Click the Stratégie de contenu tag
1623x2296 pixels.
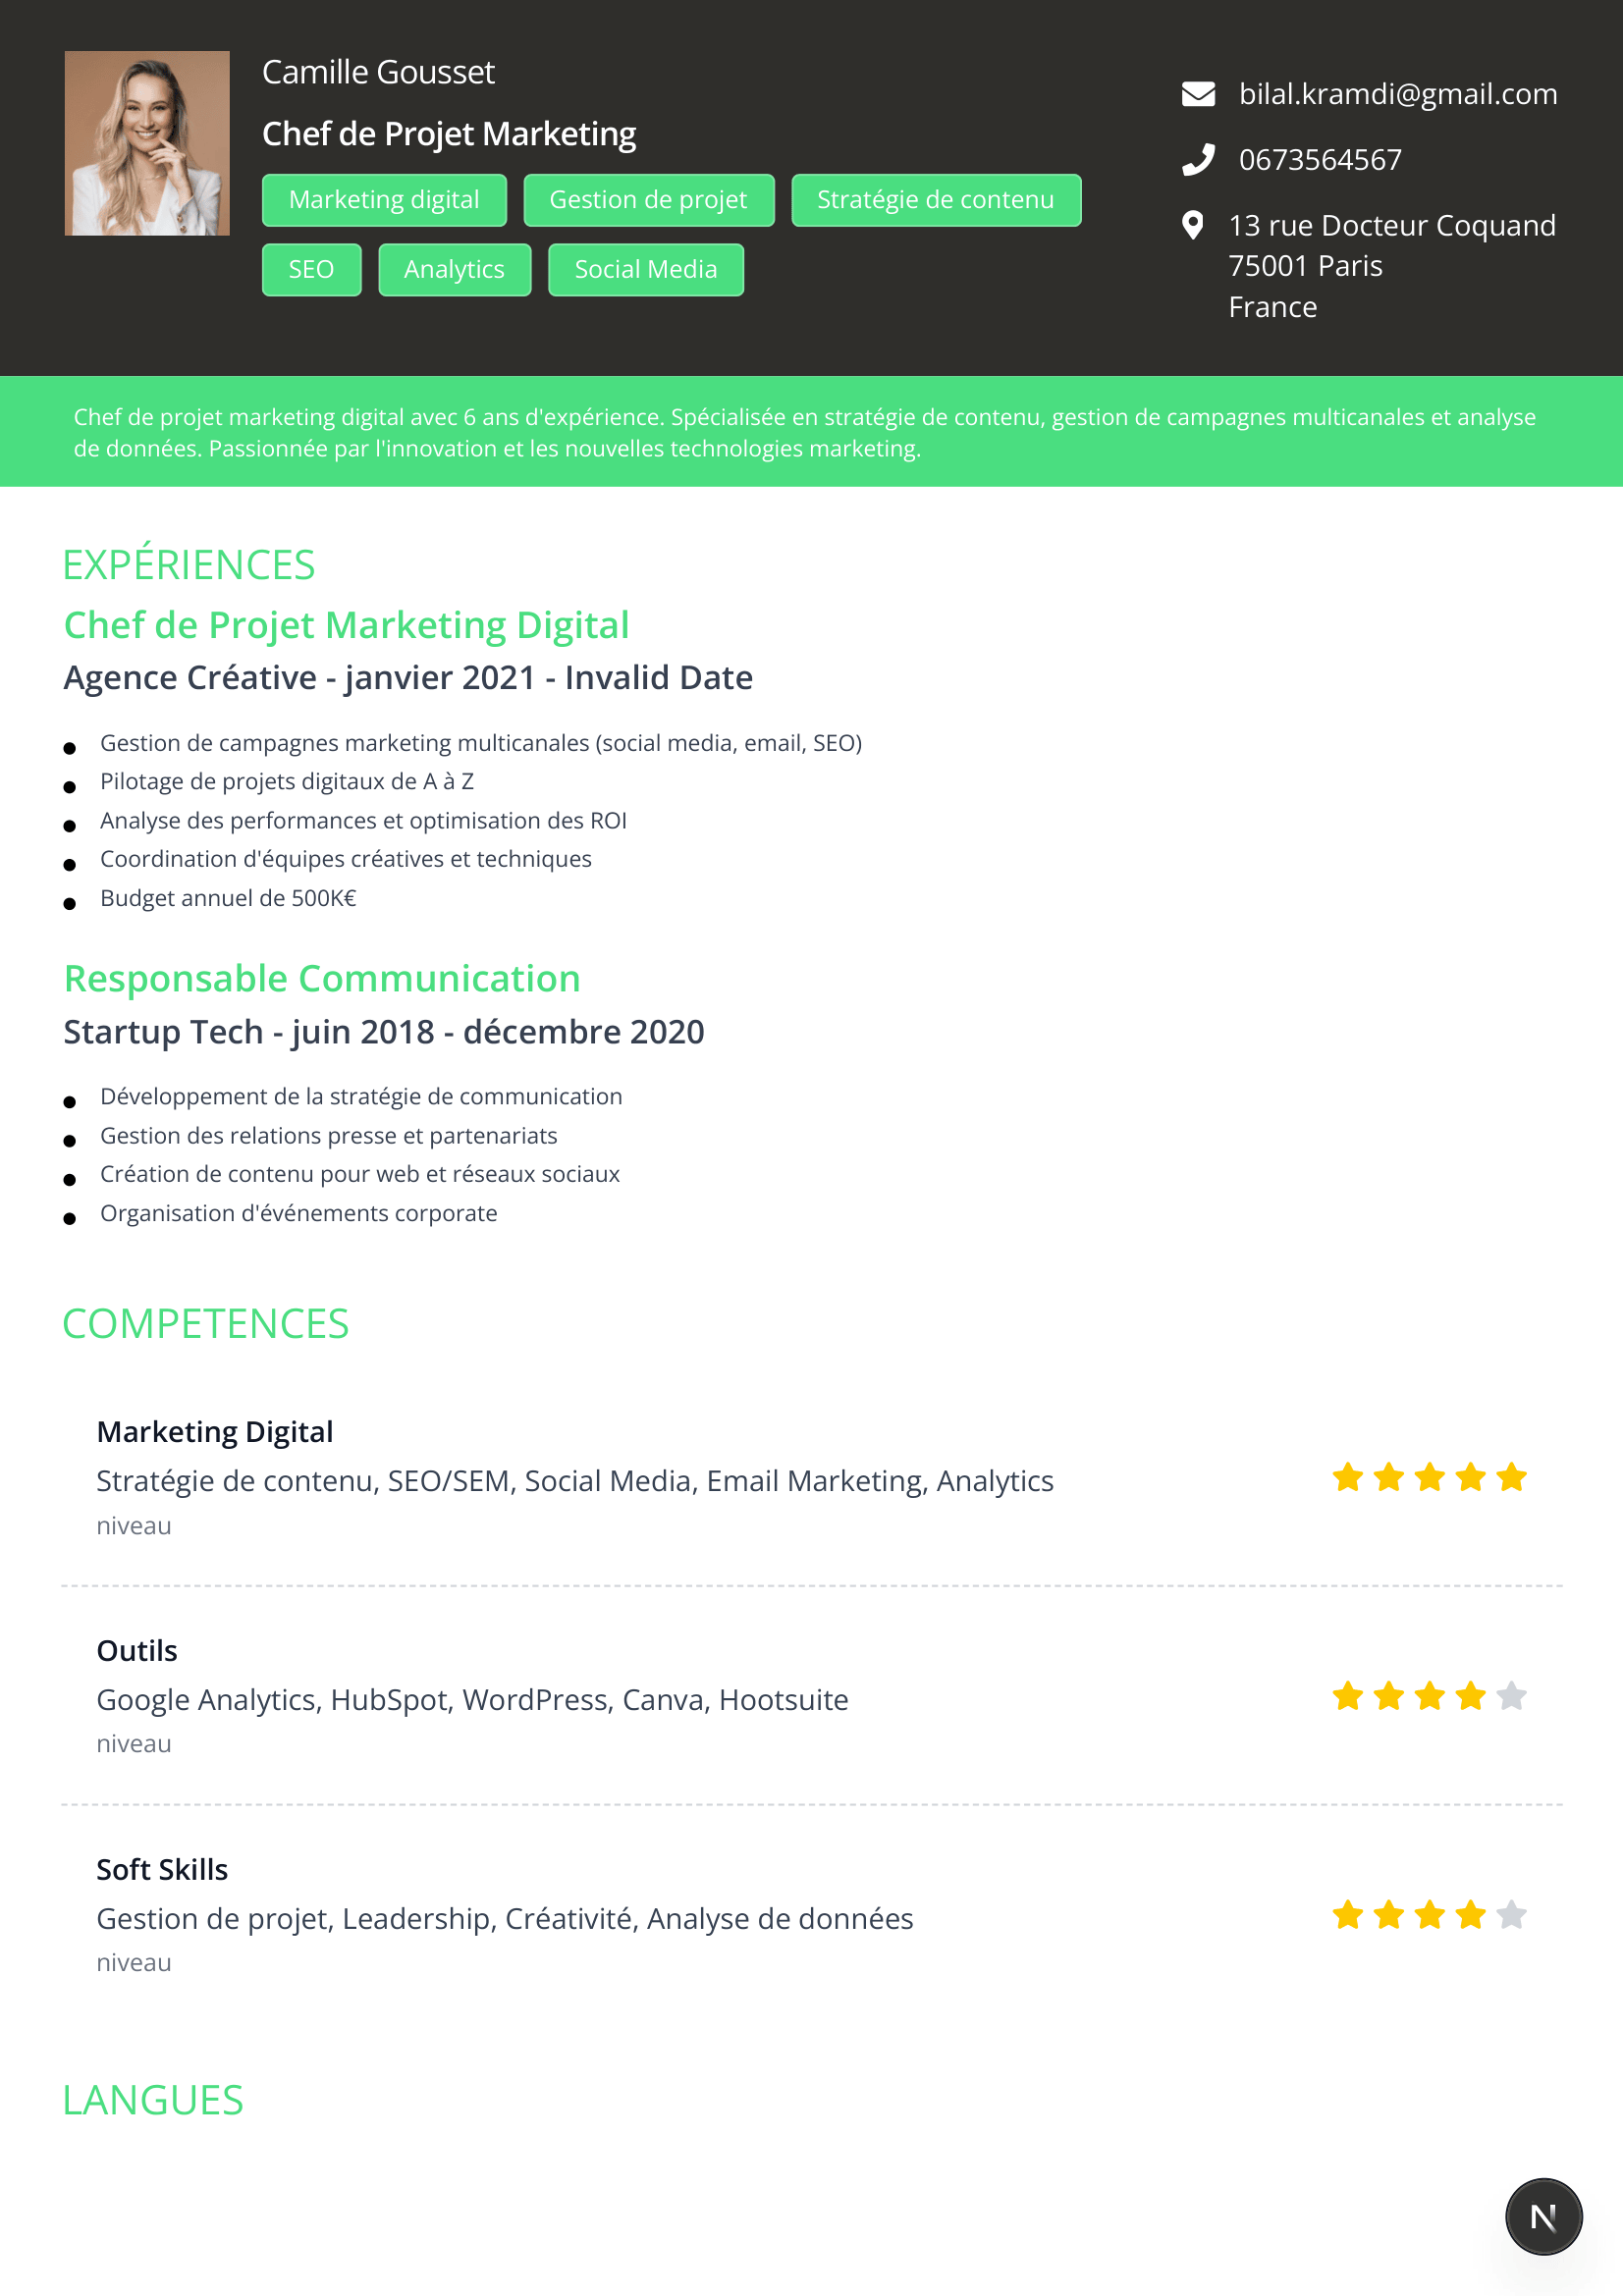(935, 200)
